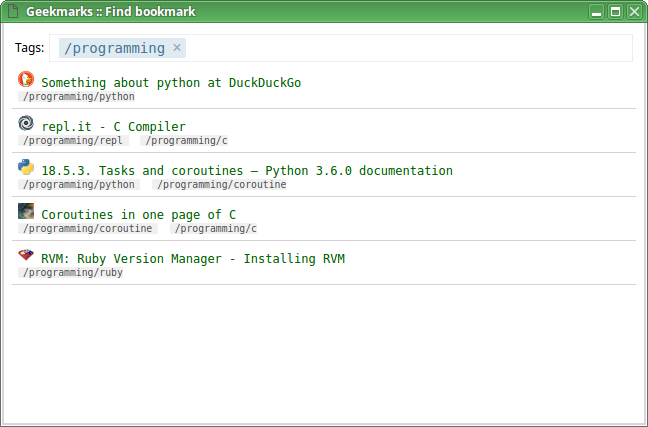648x427 pixels.
Task: Open Something about python at DuckDuckGo
Action: tap(171, 83)
